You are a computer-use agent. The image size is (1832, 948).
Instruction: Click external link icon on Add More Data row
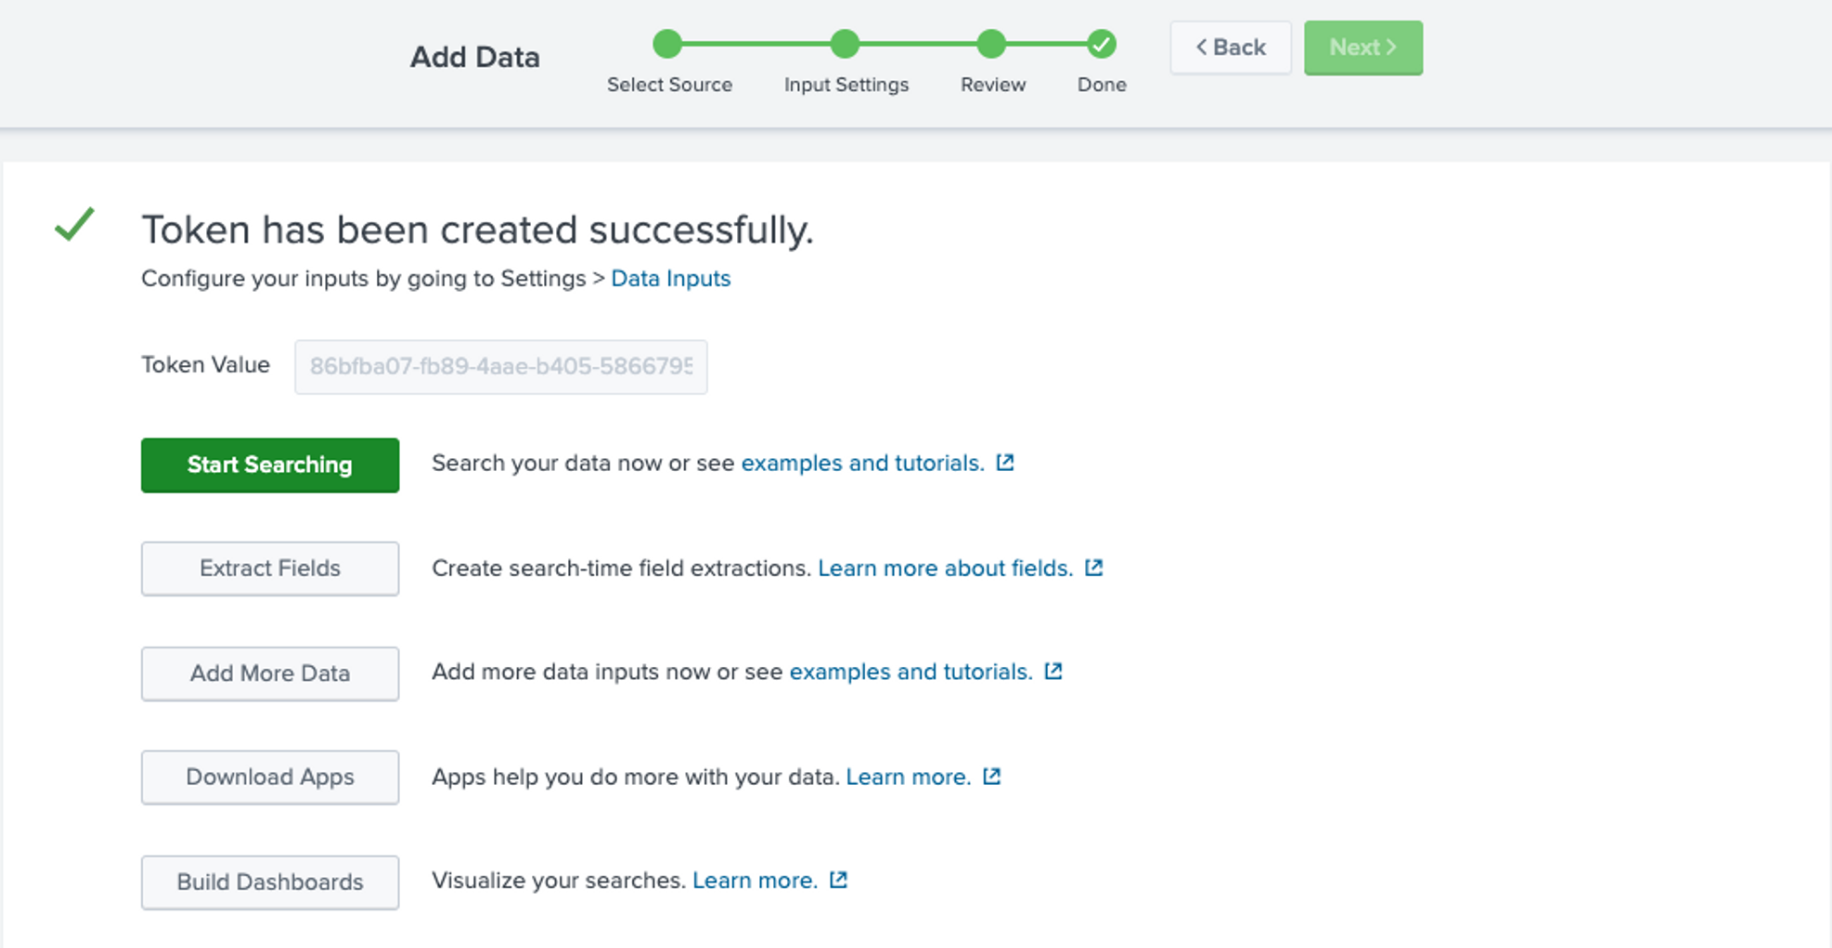point(1053,671)
